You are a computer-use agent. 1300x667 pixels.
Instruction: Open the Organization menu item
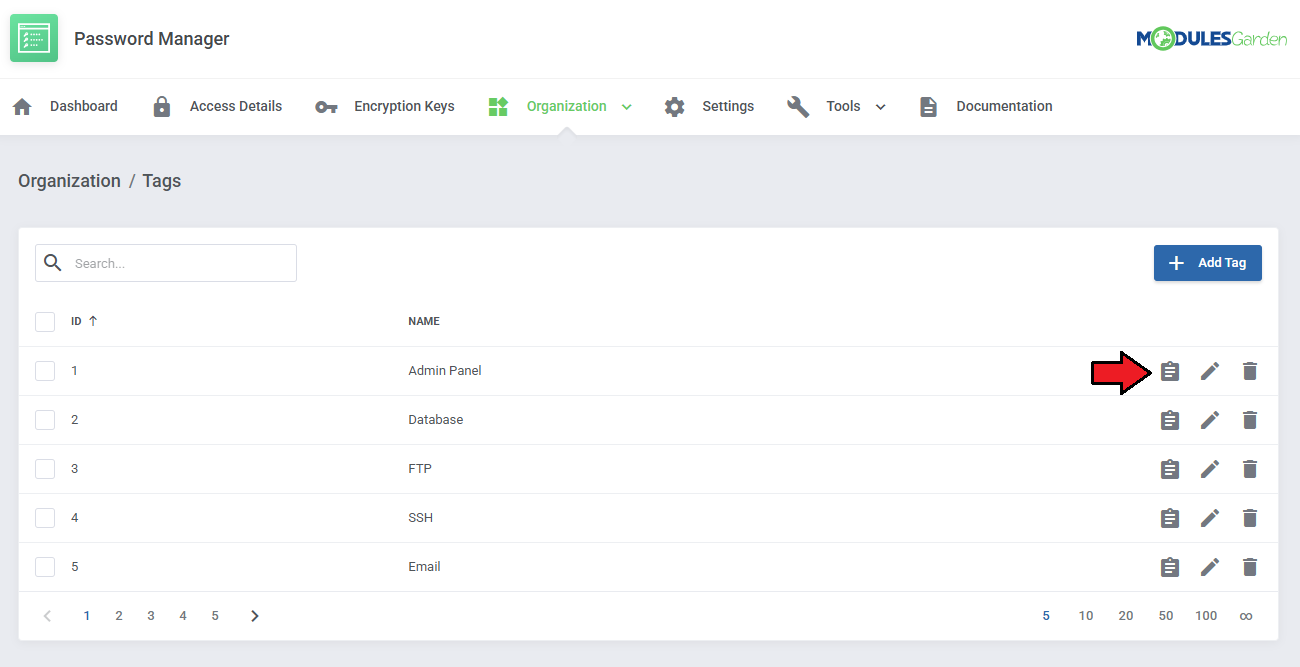pos(566,106)
